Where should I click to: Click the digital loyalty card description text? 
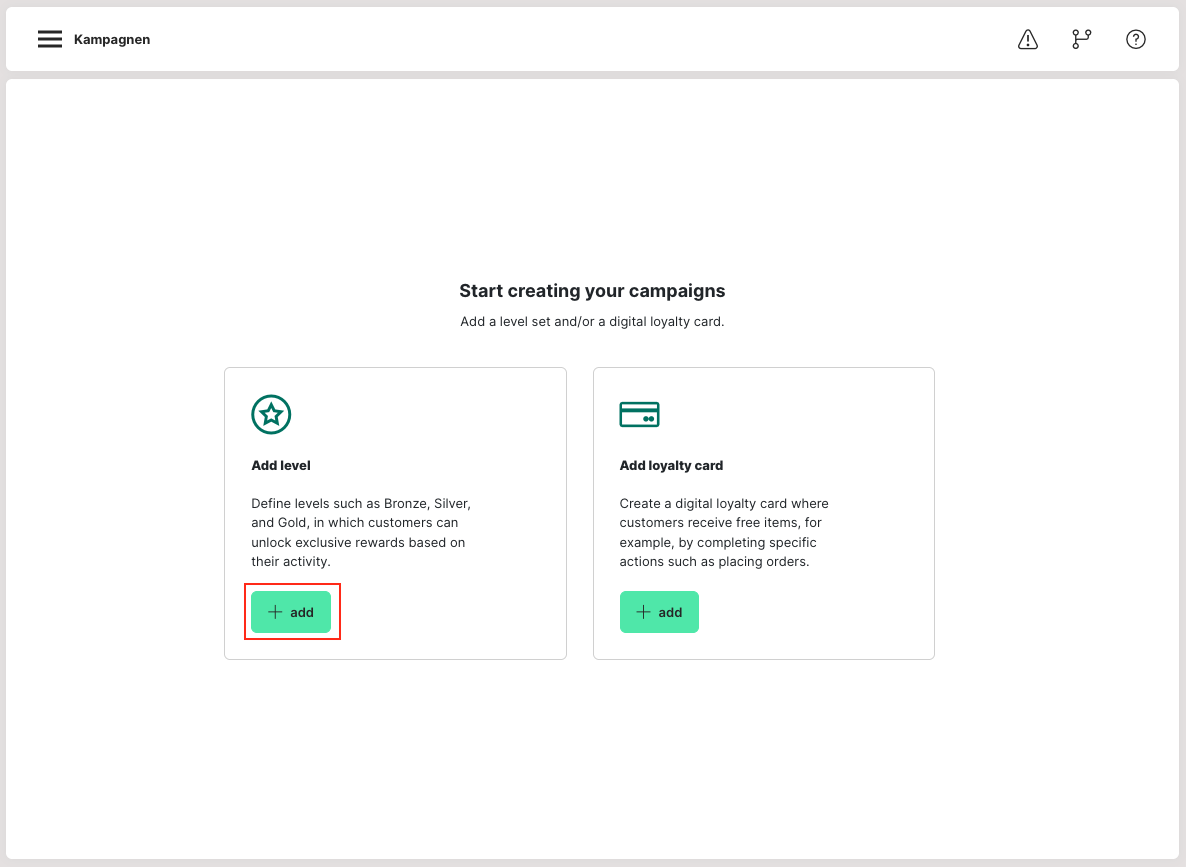724,533
